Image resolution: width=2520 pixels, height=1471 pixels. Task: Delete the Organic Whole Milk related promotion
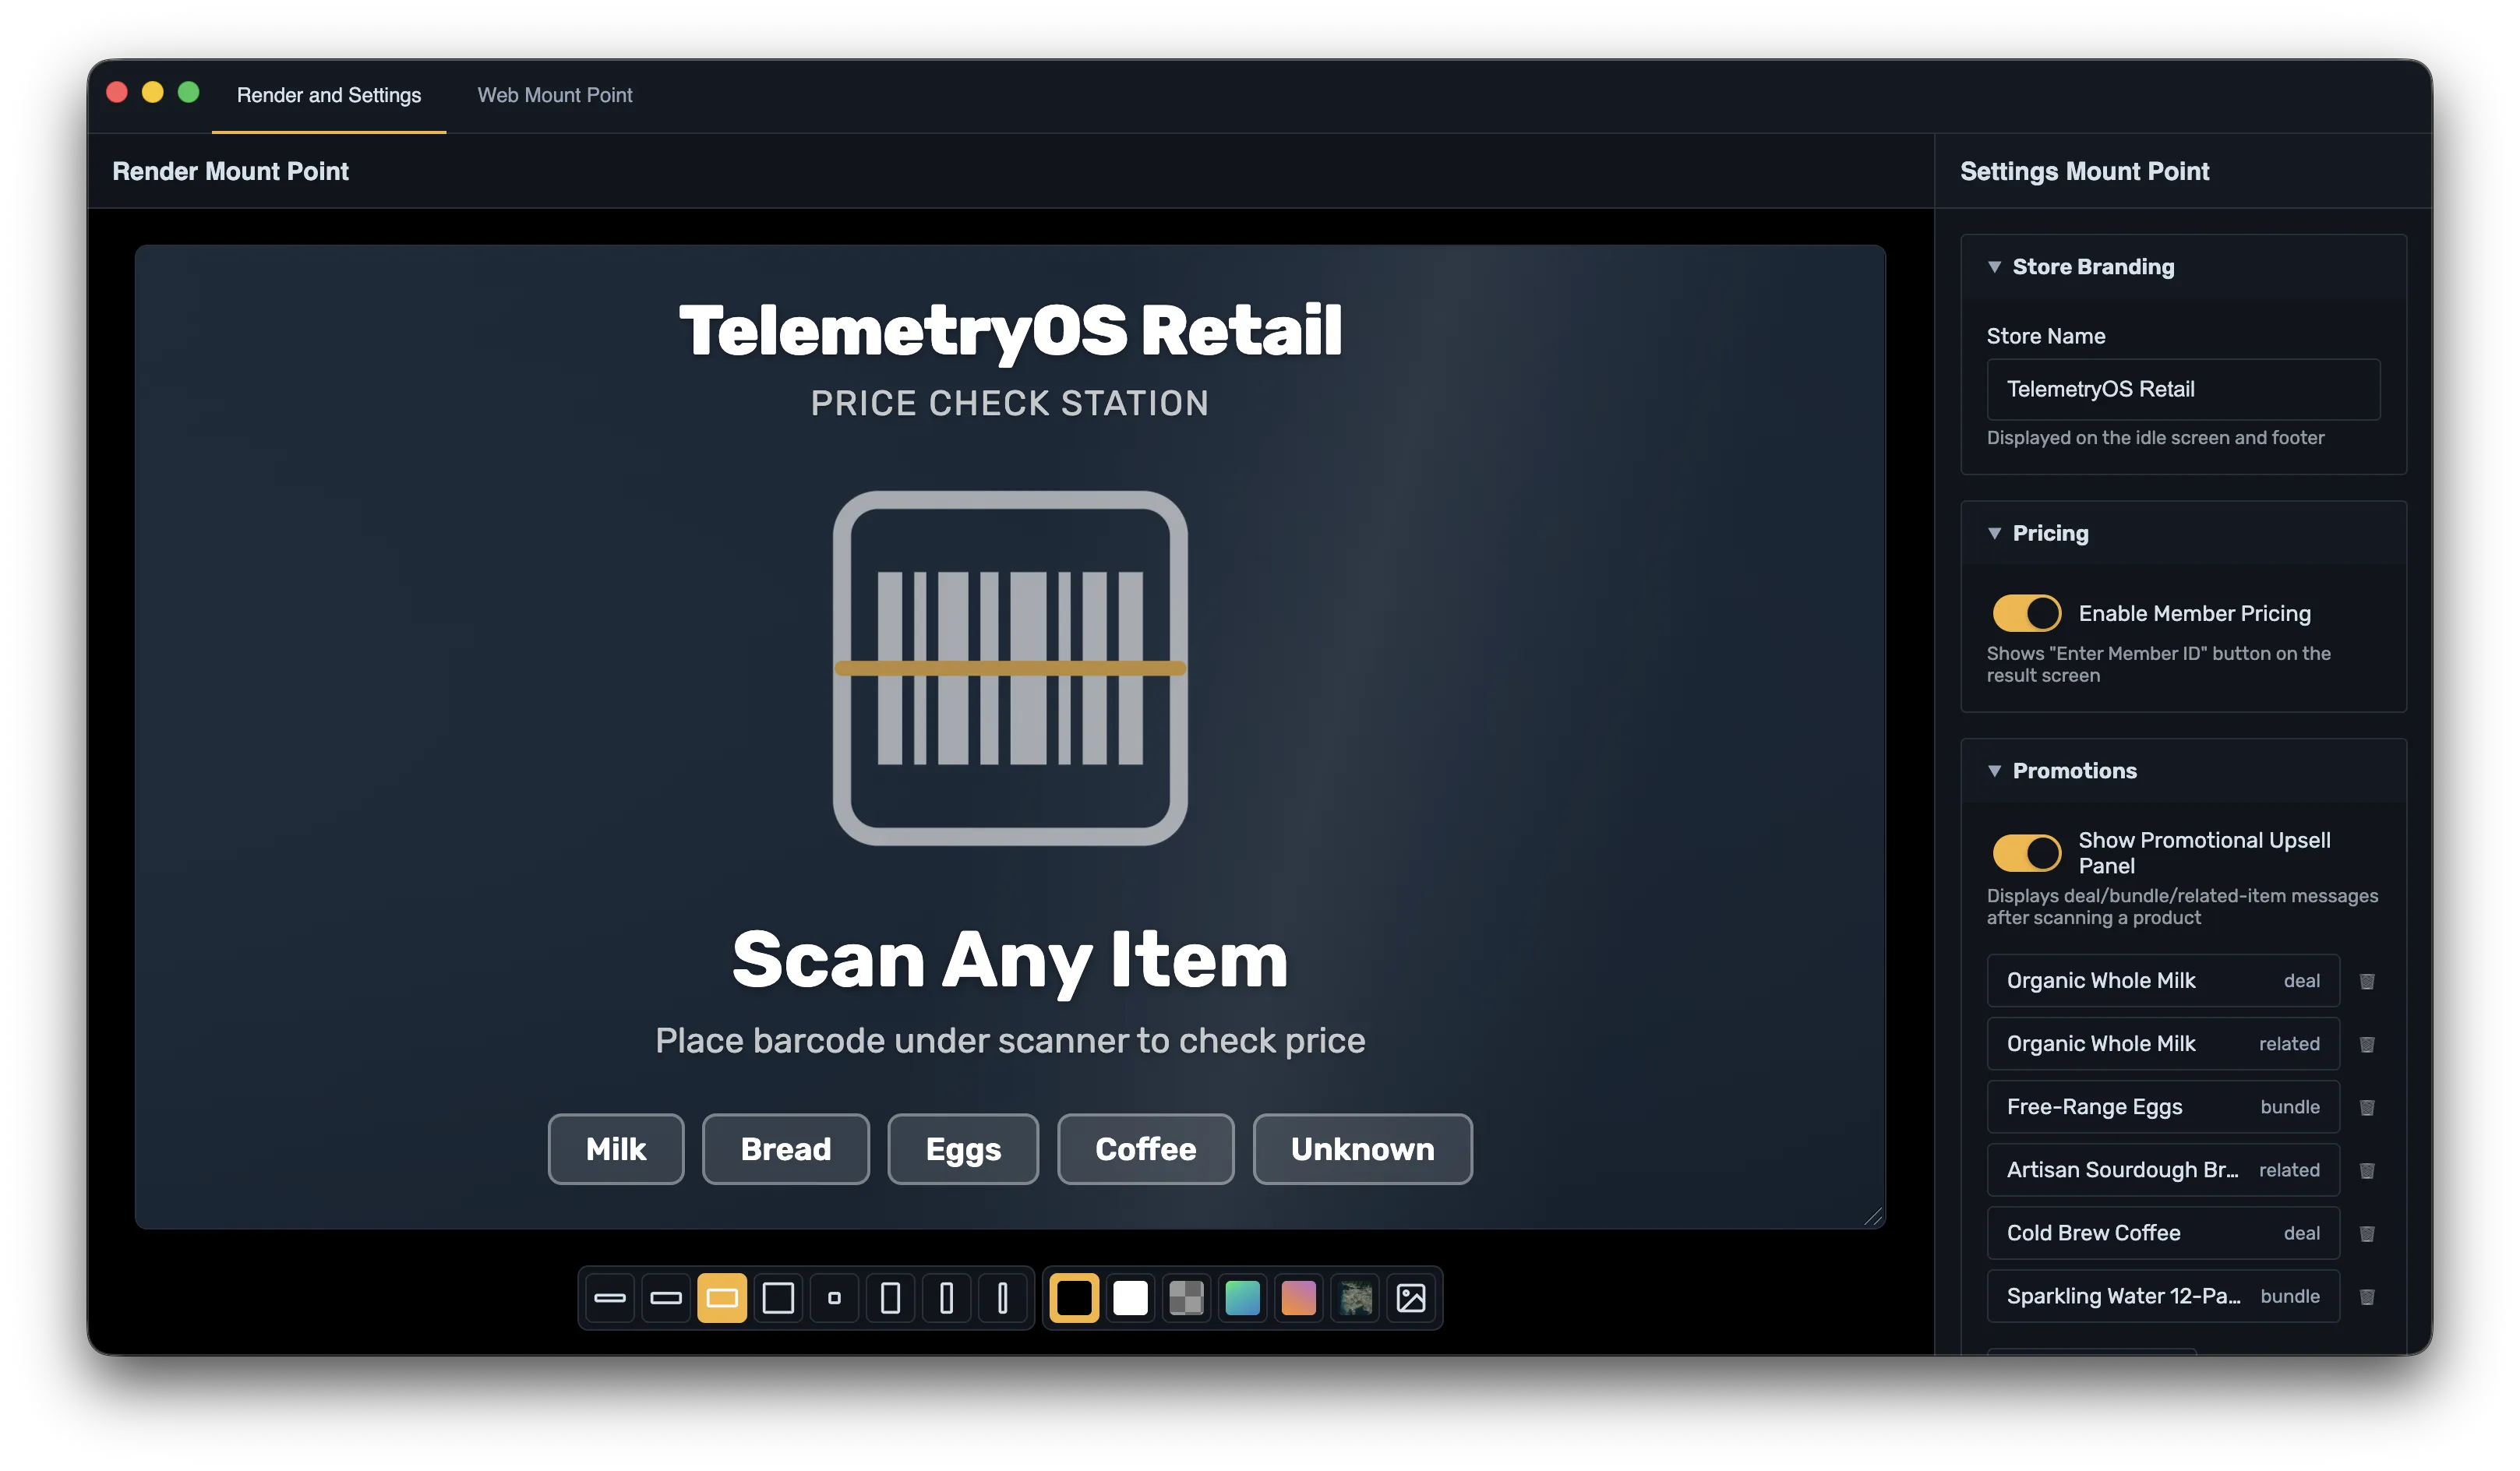click(2367, 1044)
